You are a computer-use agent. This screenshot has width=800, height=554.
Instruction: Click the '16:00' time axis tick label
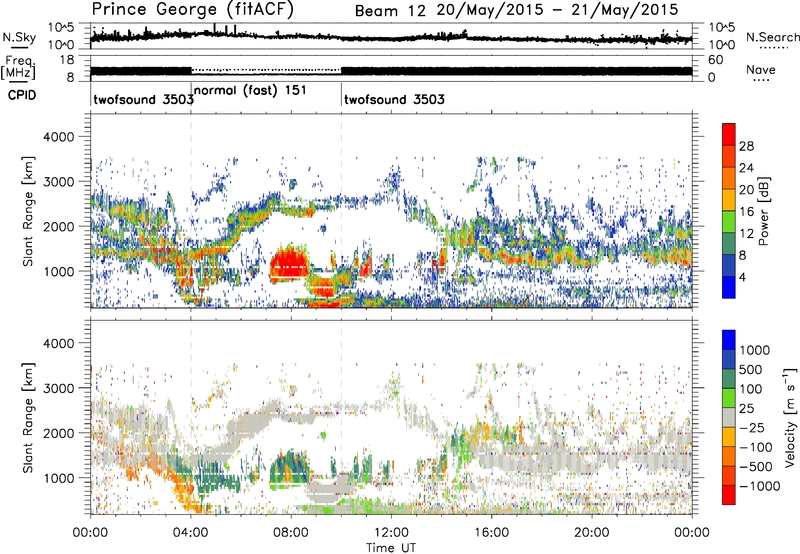click(491, 532)
